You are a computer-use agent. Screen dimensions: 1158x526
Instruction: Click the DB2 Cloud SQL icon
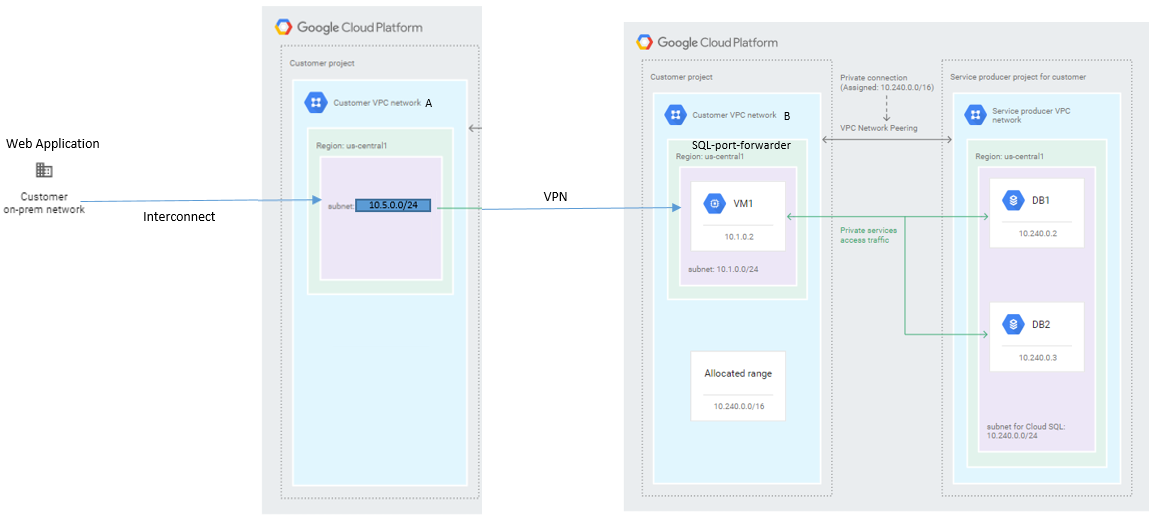point(1013,324)
